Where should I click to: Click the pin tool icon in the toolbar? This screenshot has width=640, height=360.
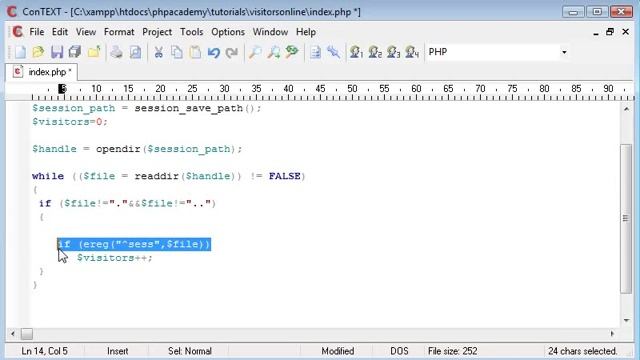tap(333, 52)
